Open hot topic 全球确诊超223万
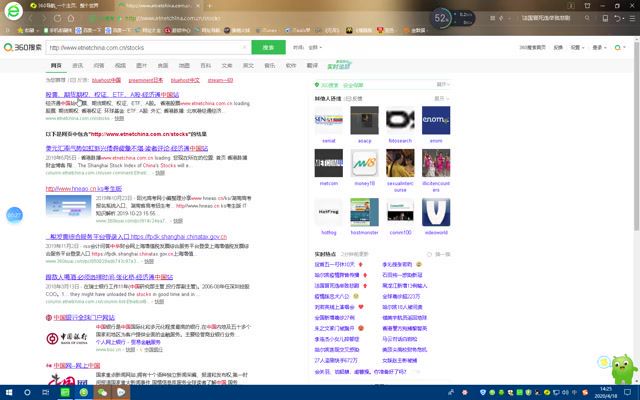 [401, 296]
